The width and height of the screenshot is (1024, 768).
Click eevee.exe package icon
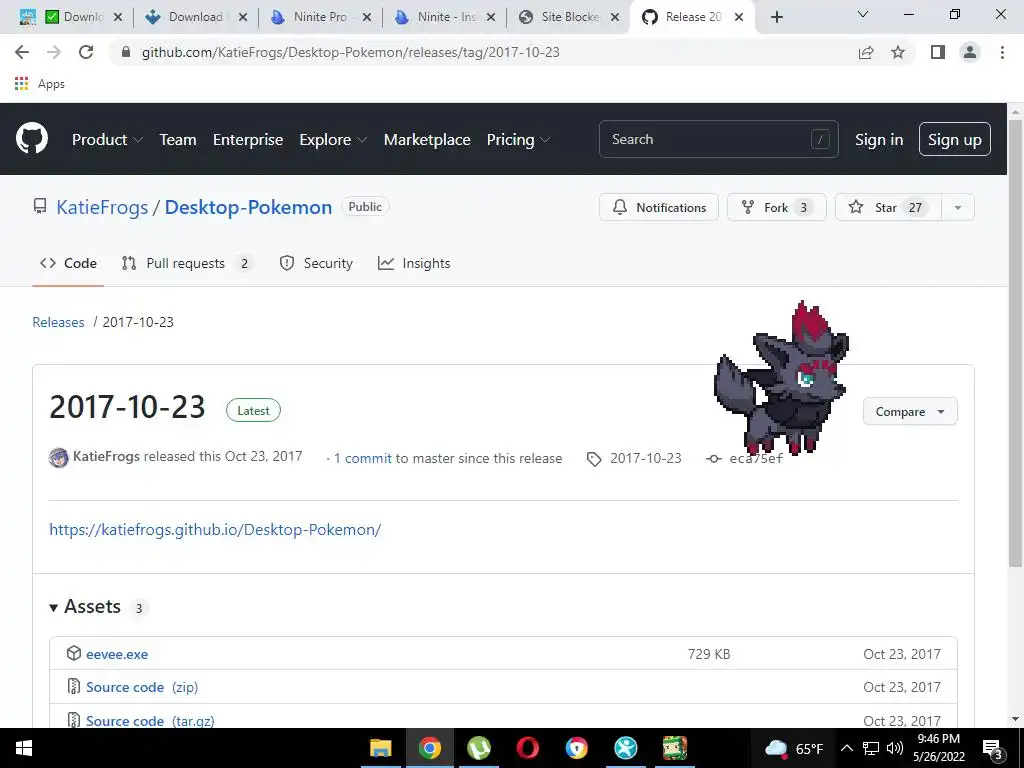(x=74, y=653)
